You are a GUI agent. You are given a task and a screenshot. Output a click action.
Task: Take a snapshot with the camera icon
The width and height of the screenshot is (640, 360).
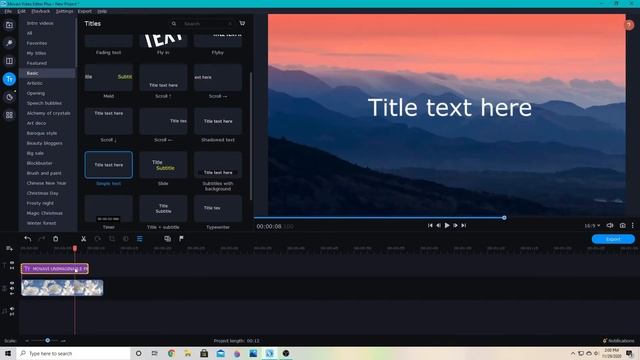click(x=622, y=225)
